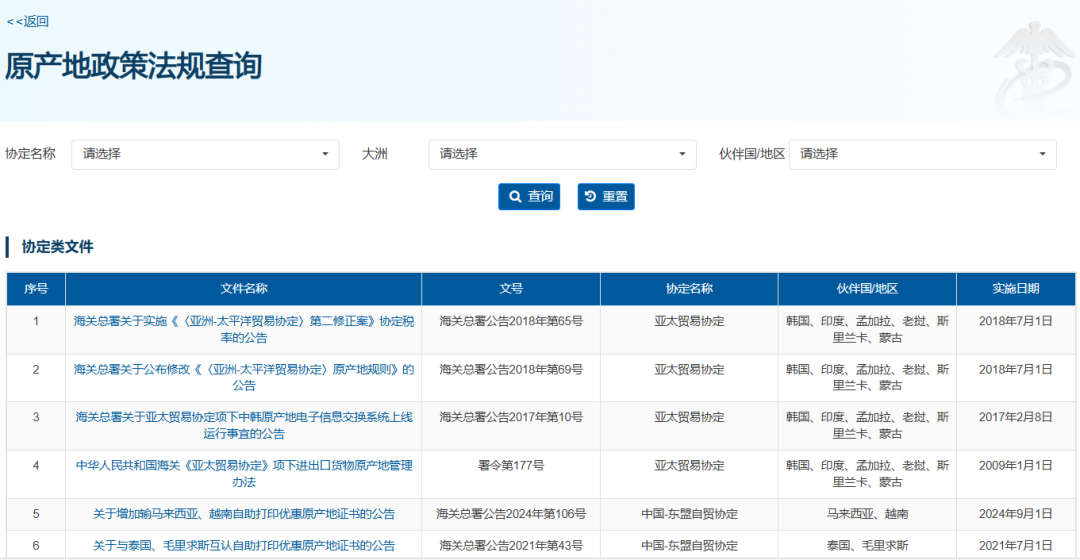Open the 协定名称 dropdown
Viewport: 1080px width, 560px height.
pos(205,154)
